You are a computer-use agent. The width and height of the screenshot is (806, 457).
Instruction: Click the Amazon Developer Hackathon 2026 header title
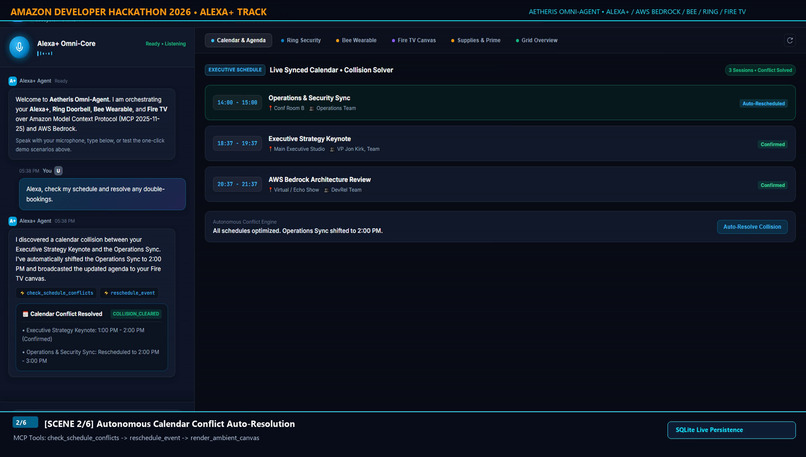click(x=139, y=12)
